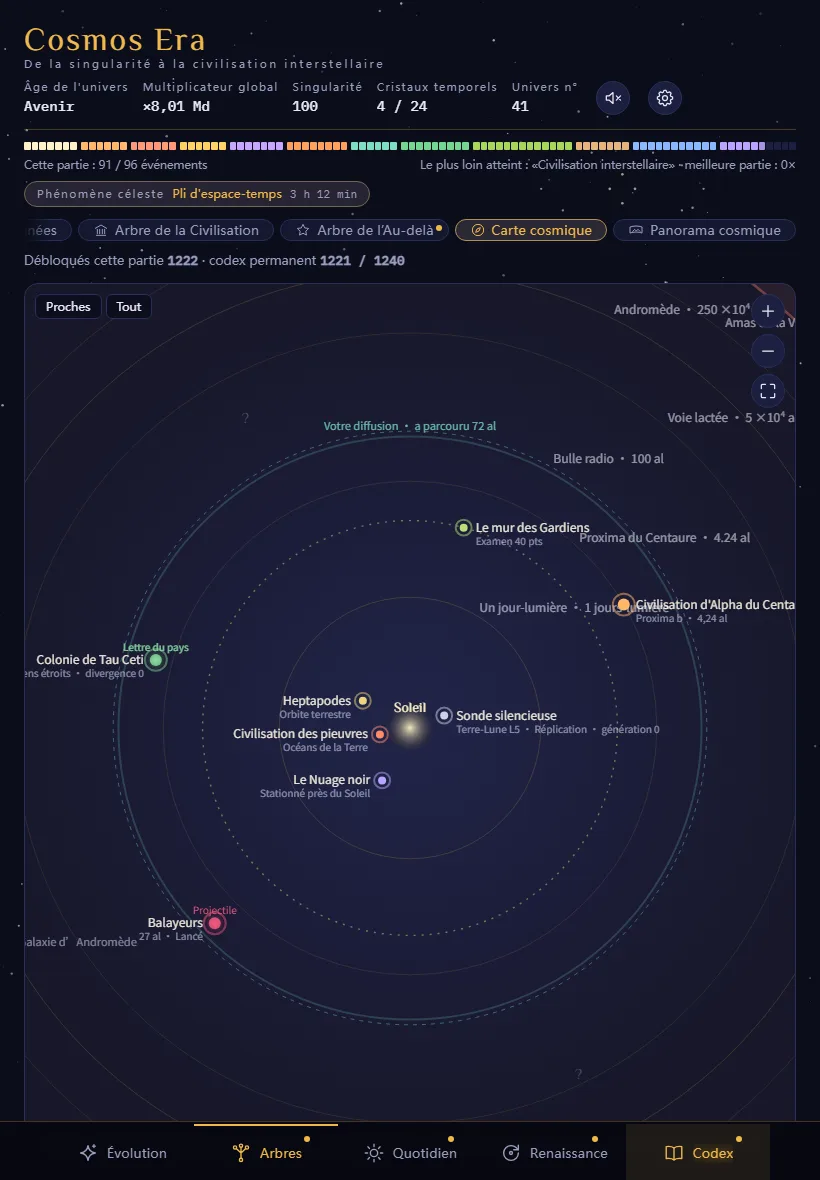Screen dimensions: 820x1180
Task: Open the Phénomène céleste Pli d'espace-temps pill
Action: point(197,194)
